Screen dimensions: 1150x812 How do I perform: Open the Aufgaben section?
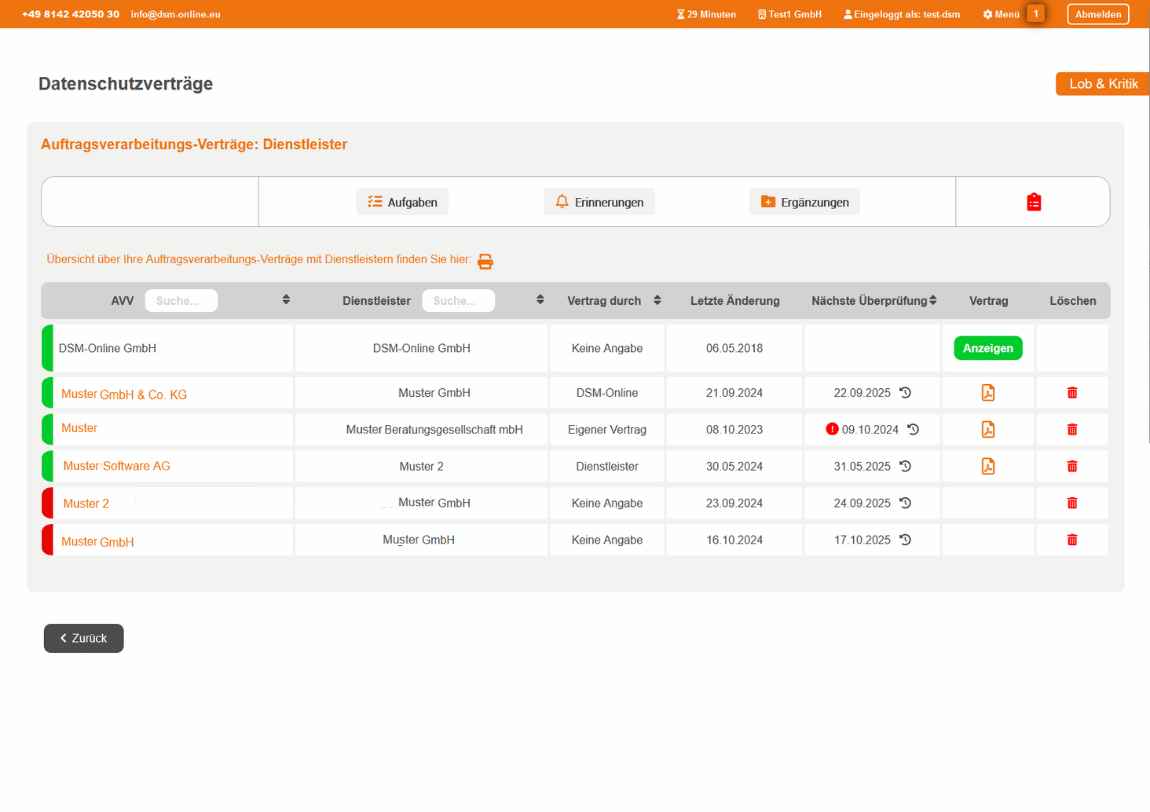403,202
